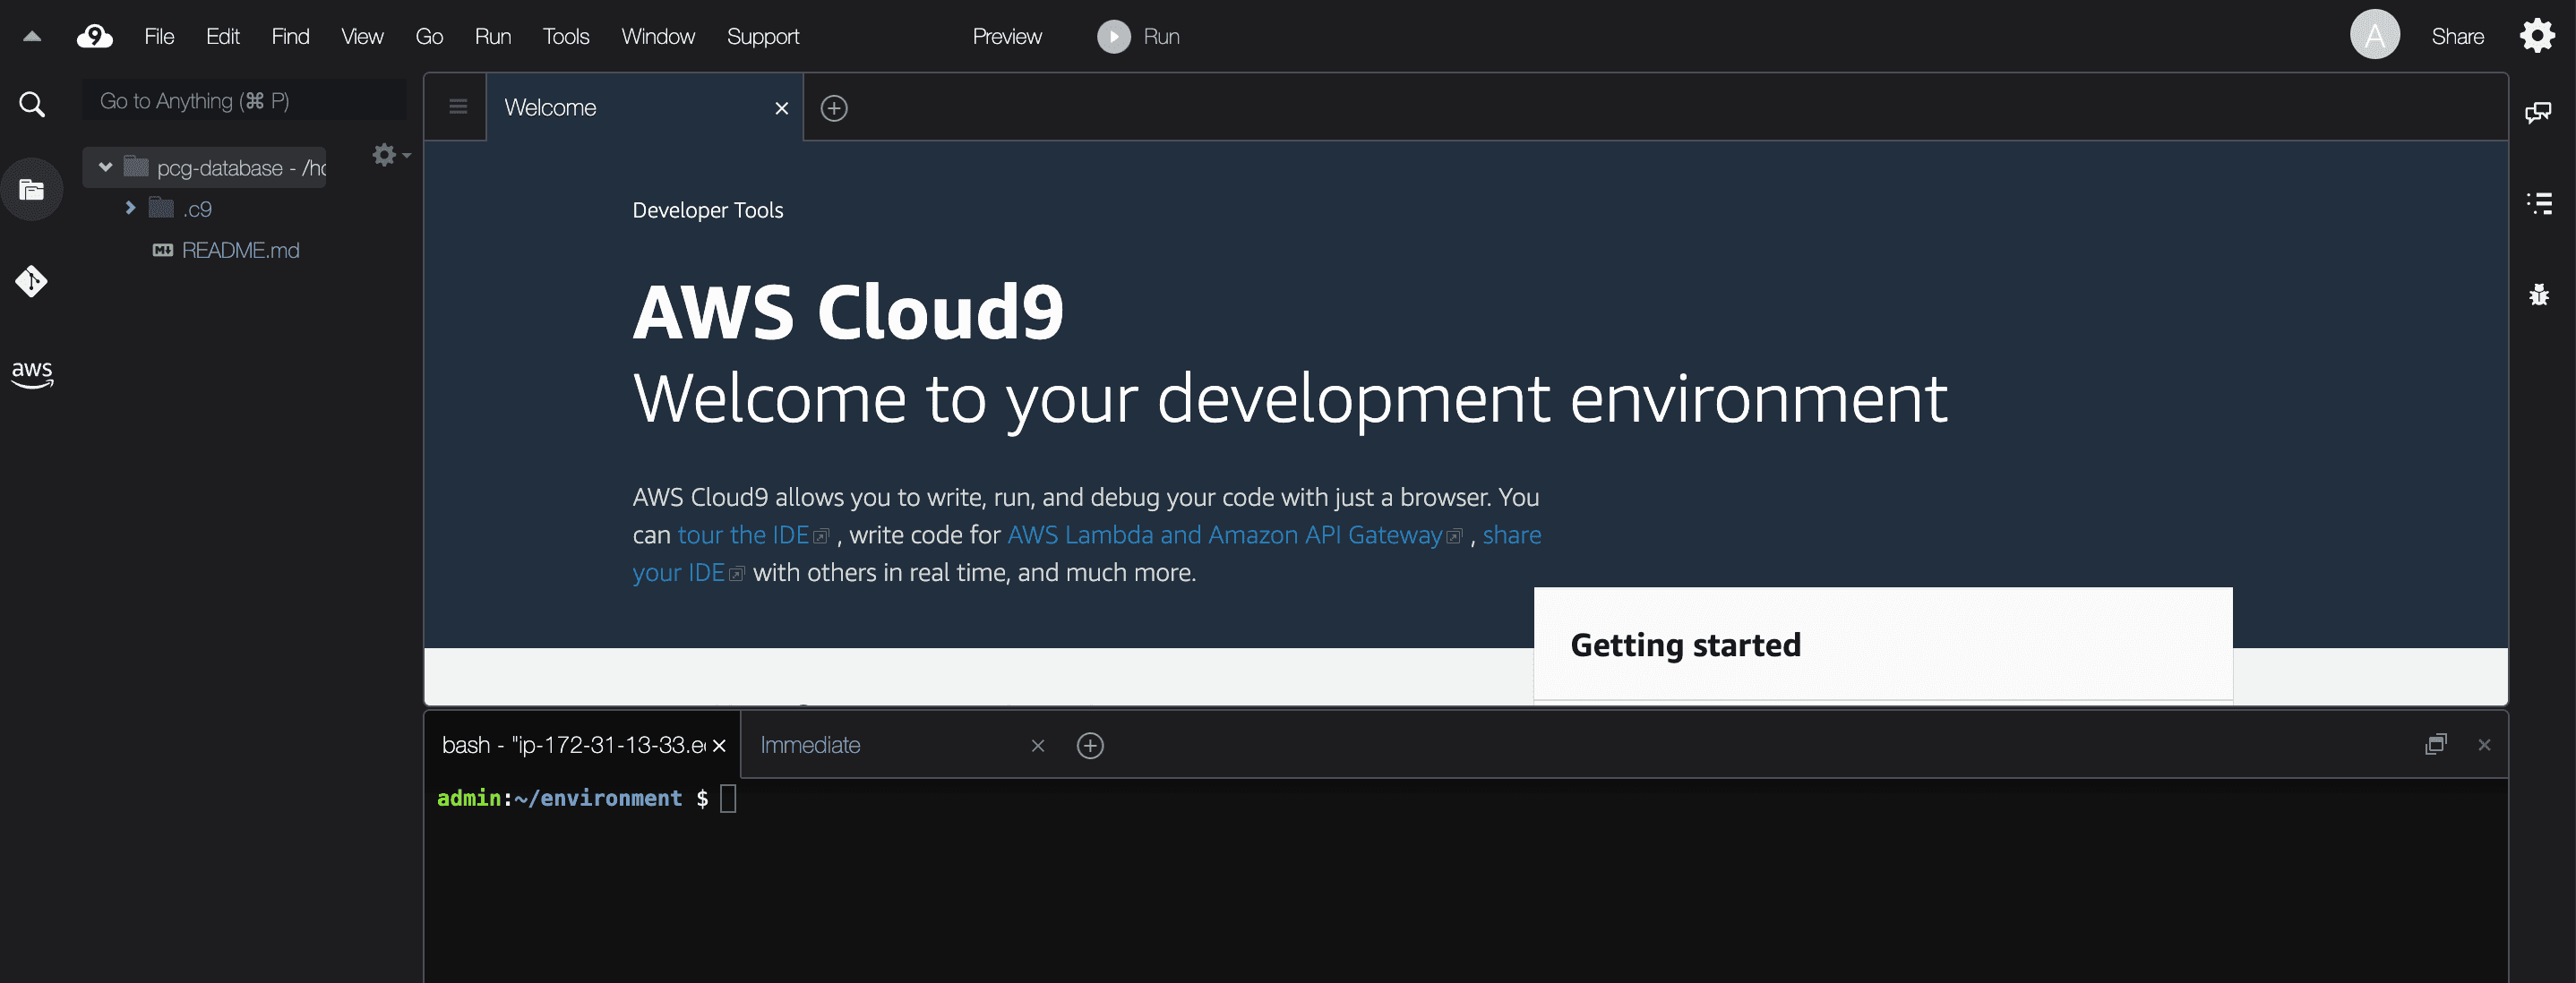Close the Welcome tab
The height and width of the screenshot is (983, 2576).
tap(782, 108)
